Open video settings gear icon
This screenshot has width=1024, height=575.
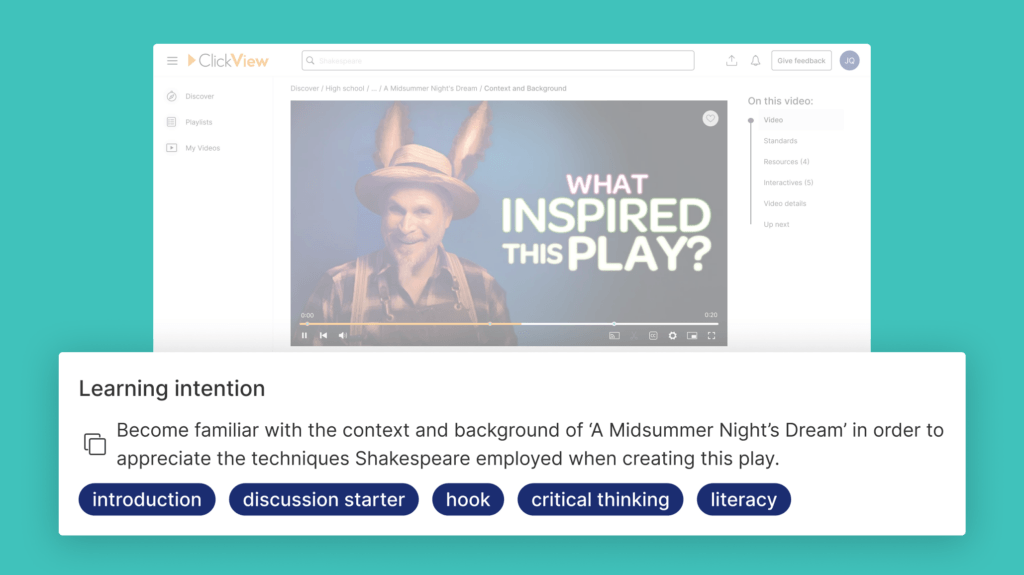672,336
